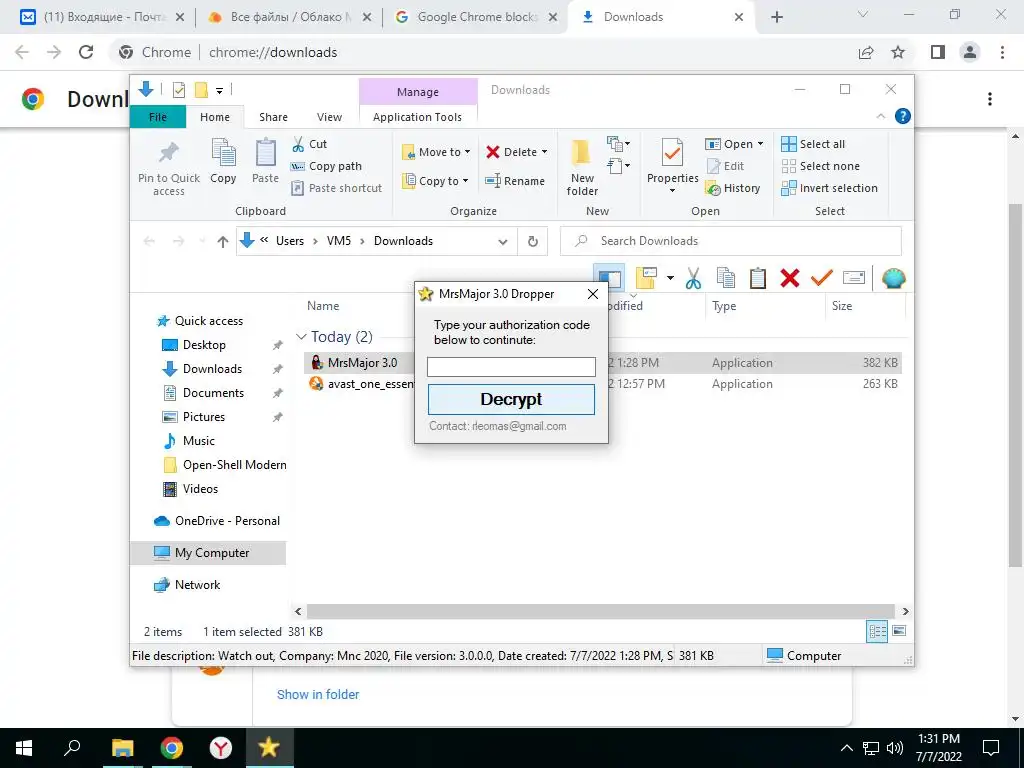The image size is (1024, 768).
Task: Switch to the View ribbon tab
Action: [329, 117]
